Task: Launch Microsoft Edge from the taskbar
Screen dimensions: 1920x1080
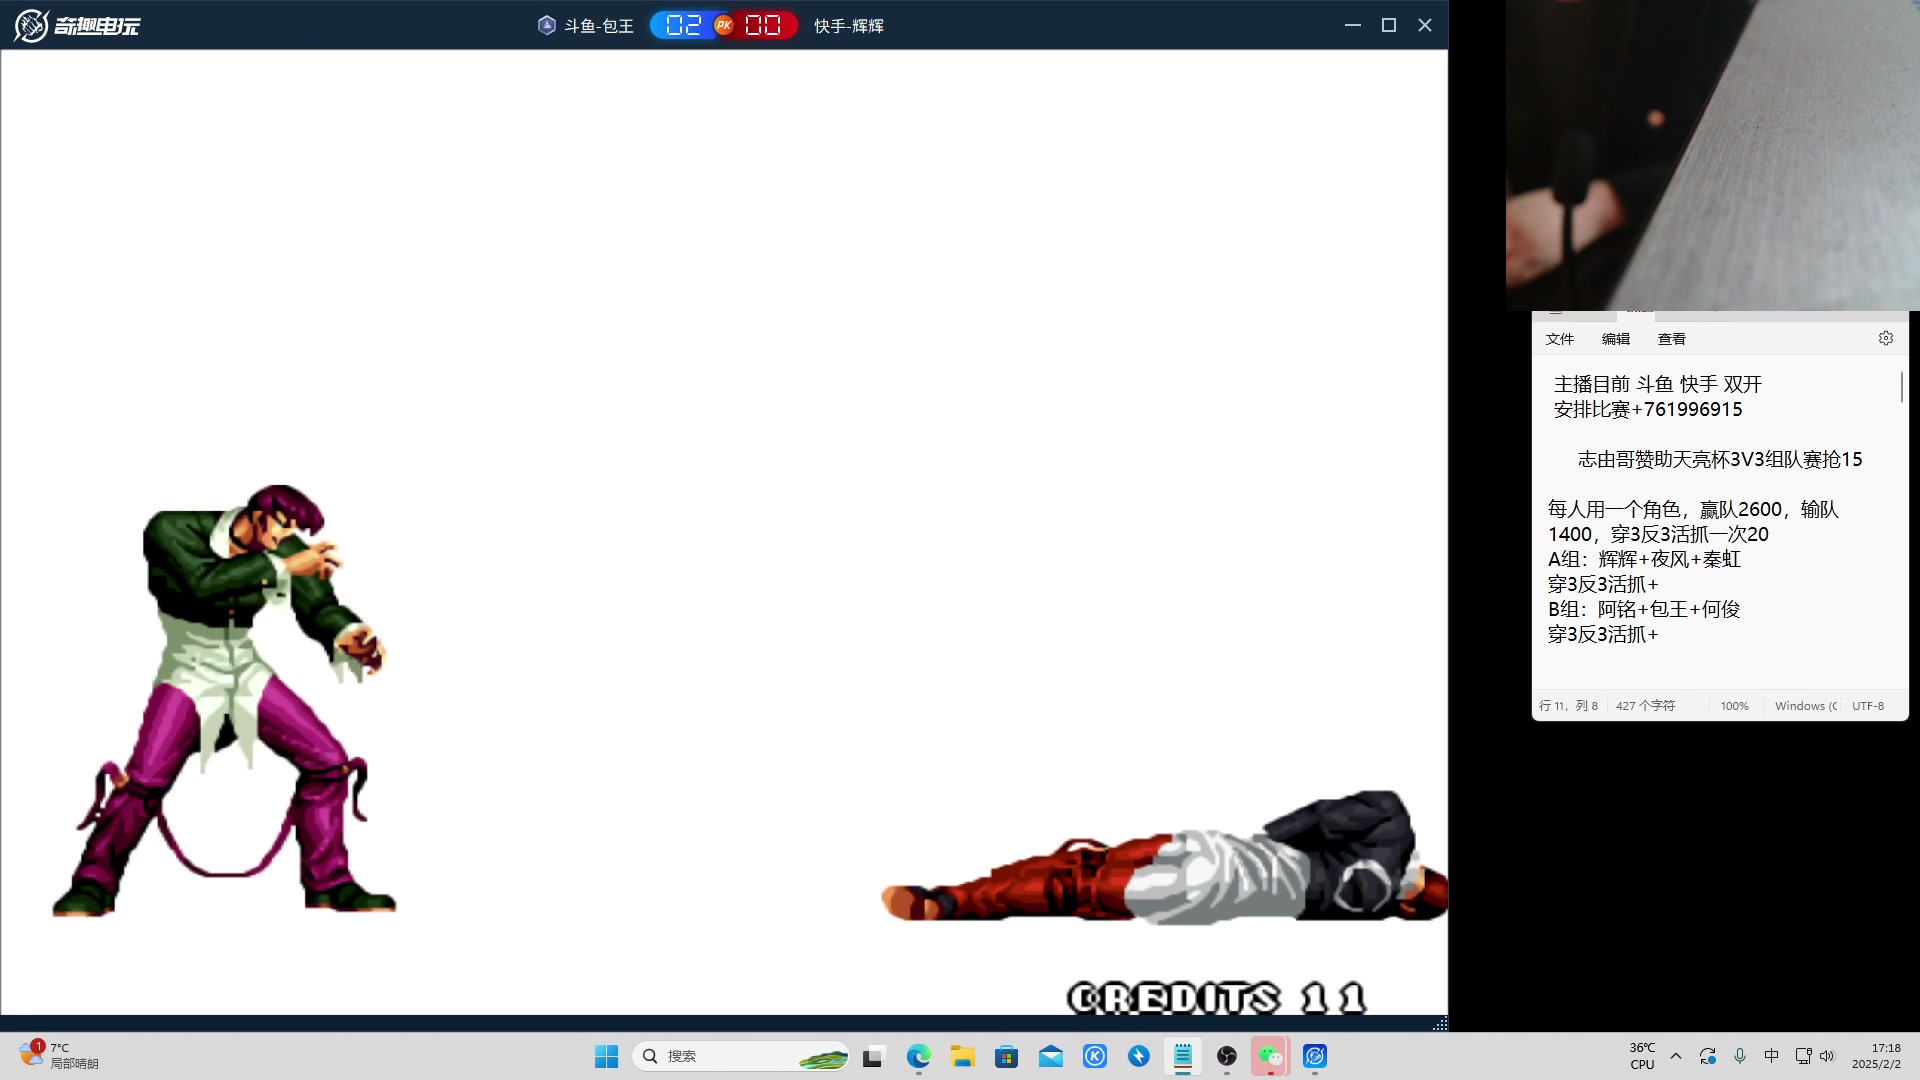Action: [918, 1056]
